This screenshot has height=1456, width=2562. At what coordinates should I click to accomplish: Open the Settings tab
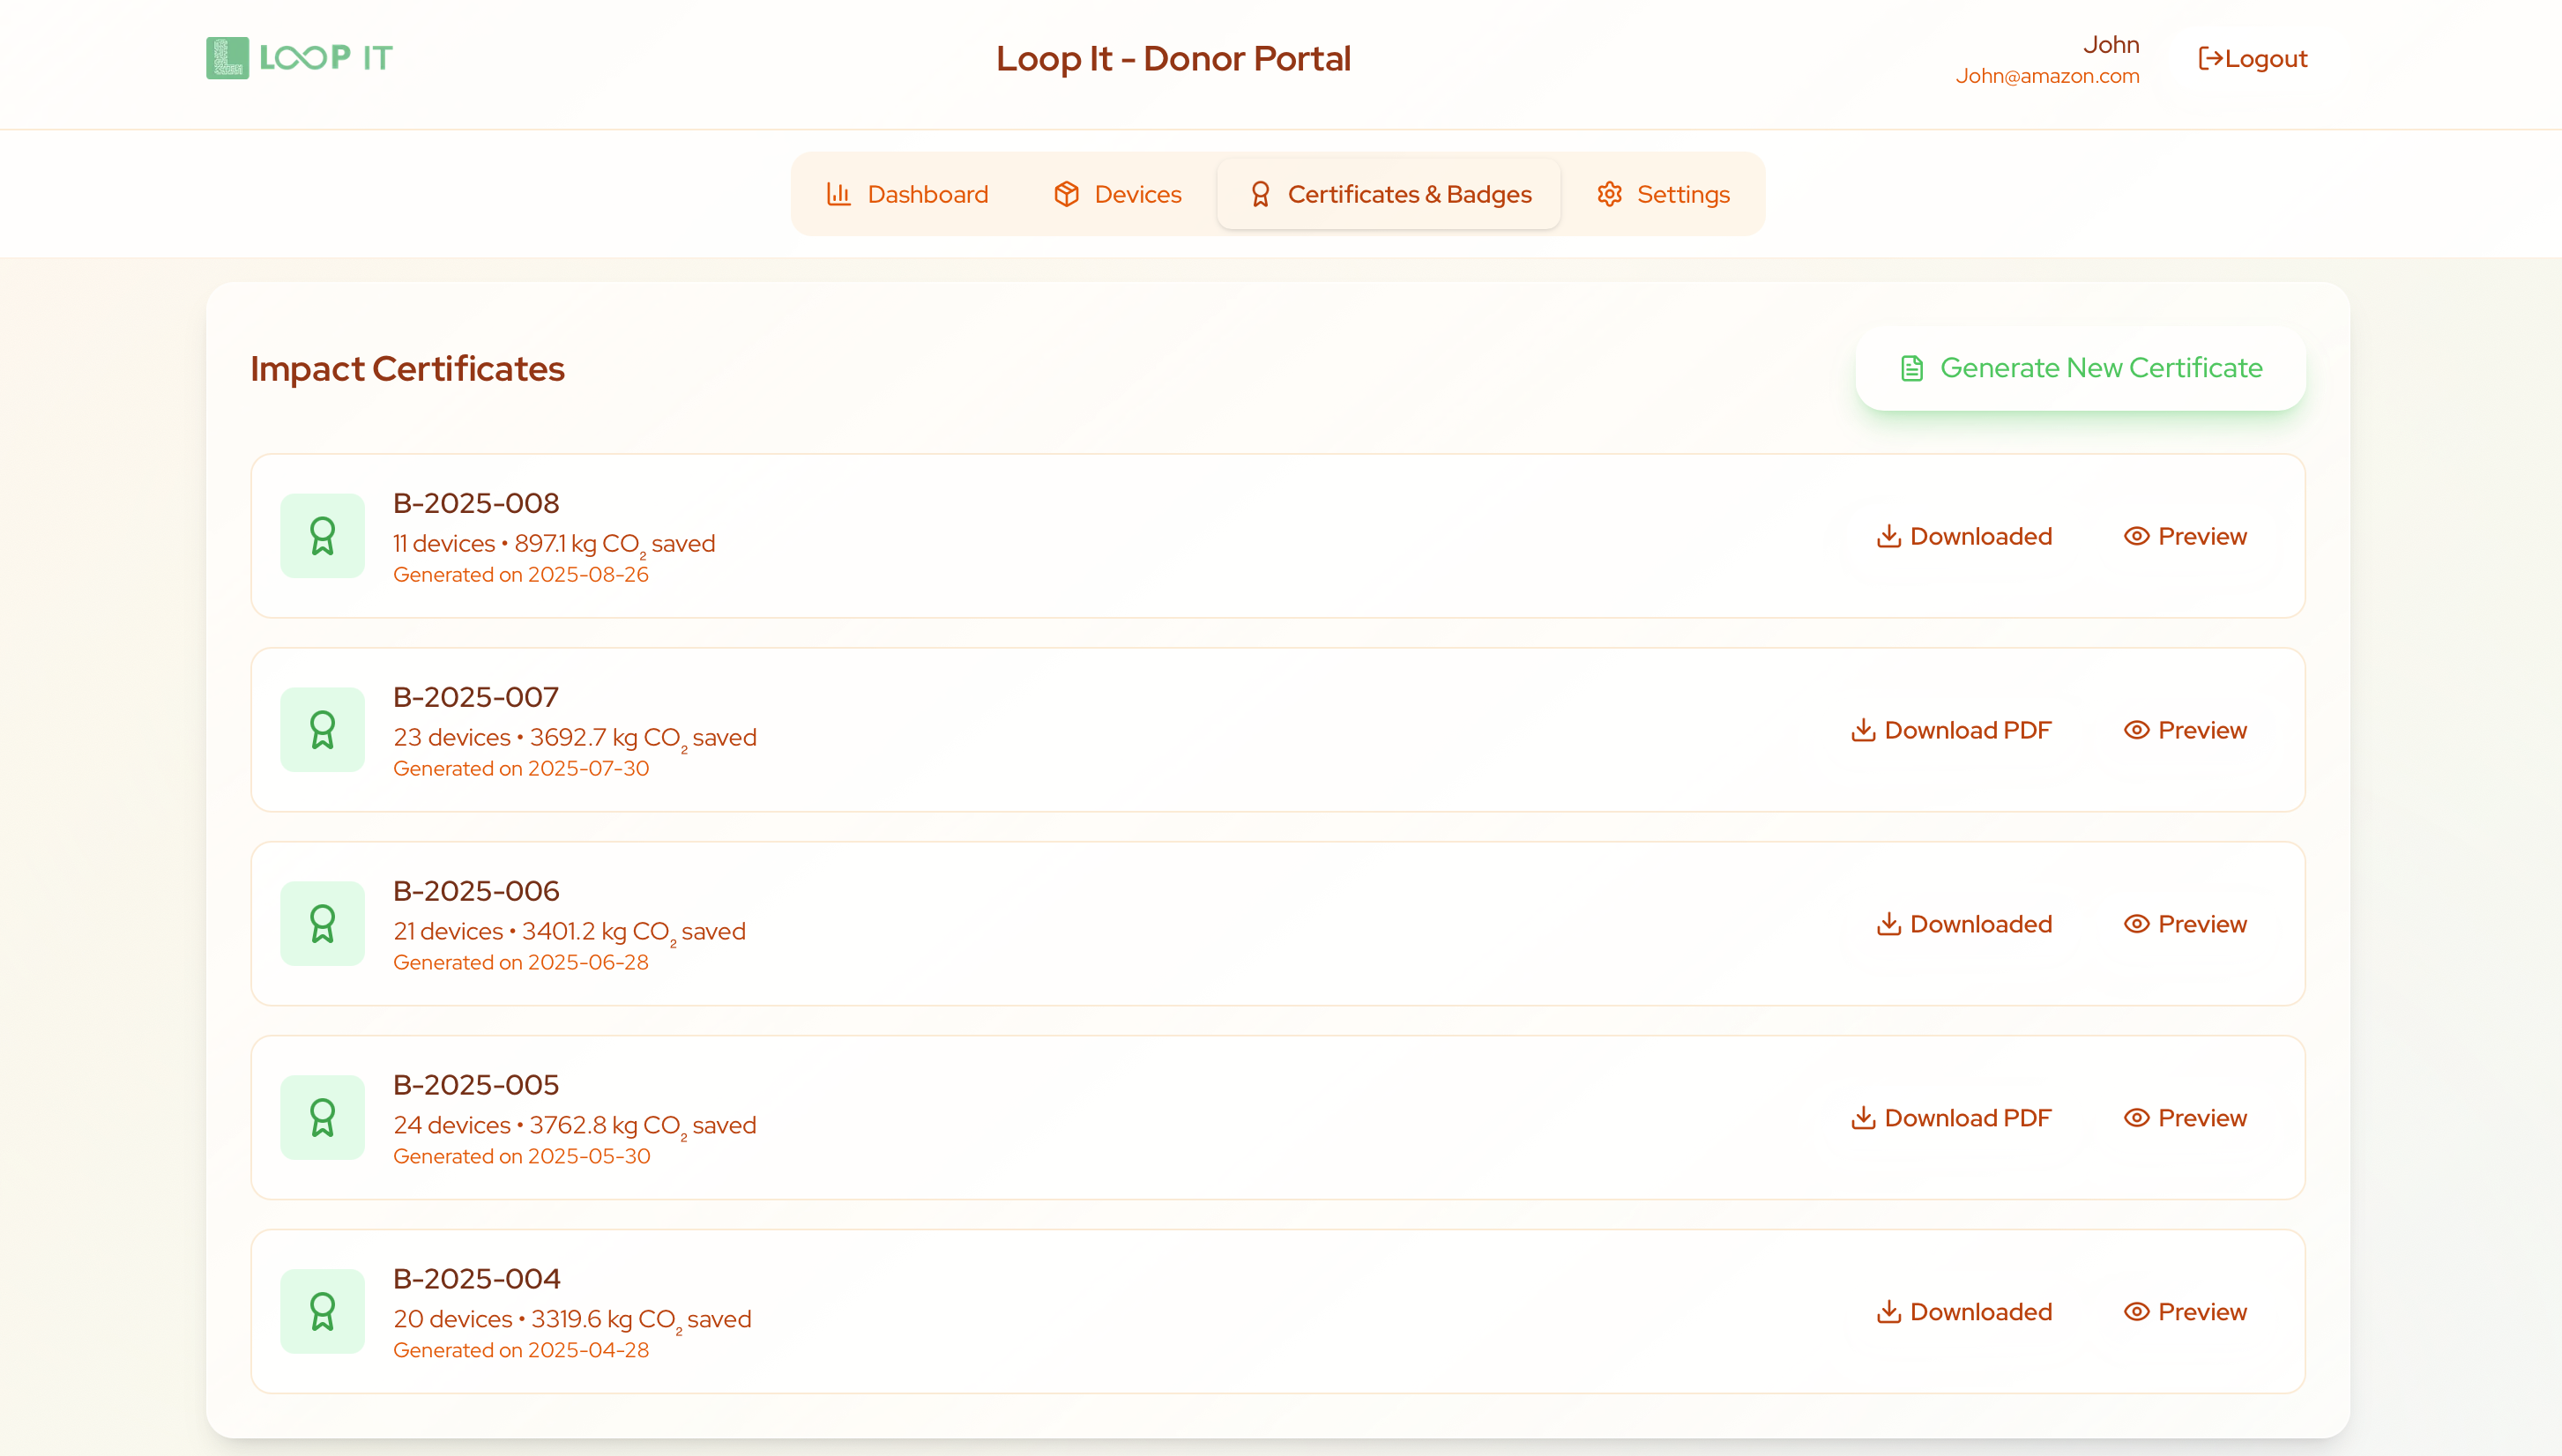point(1663,194)
